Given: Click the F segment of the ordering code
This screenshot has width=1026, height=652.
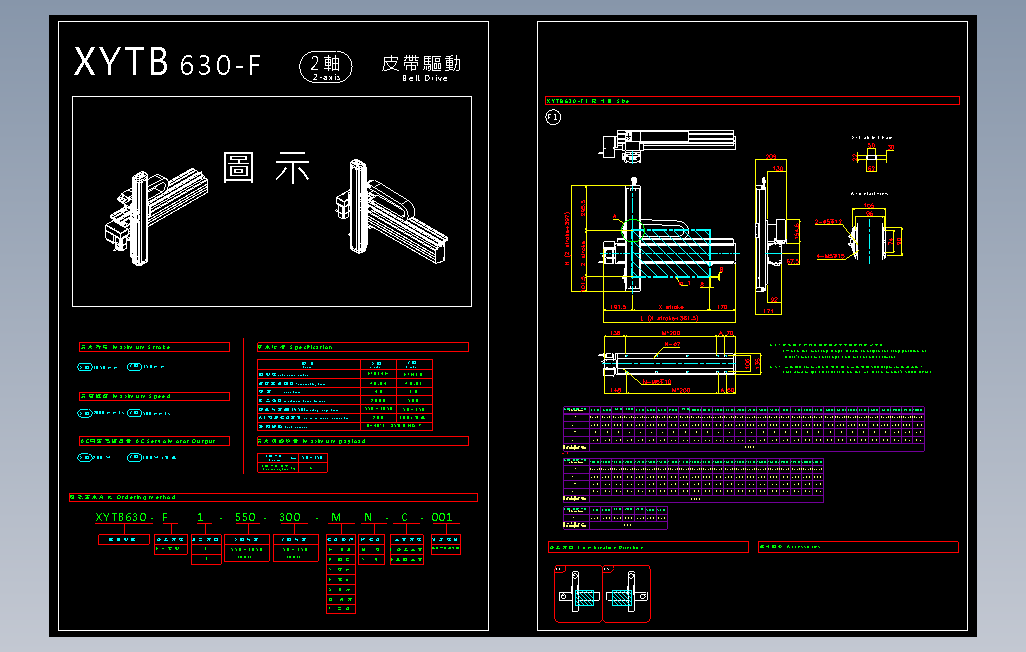Looking at the screenshot, I should [165, 517].
